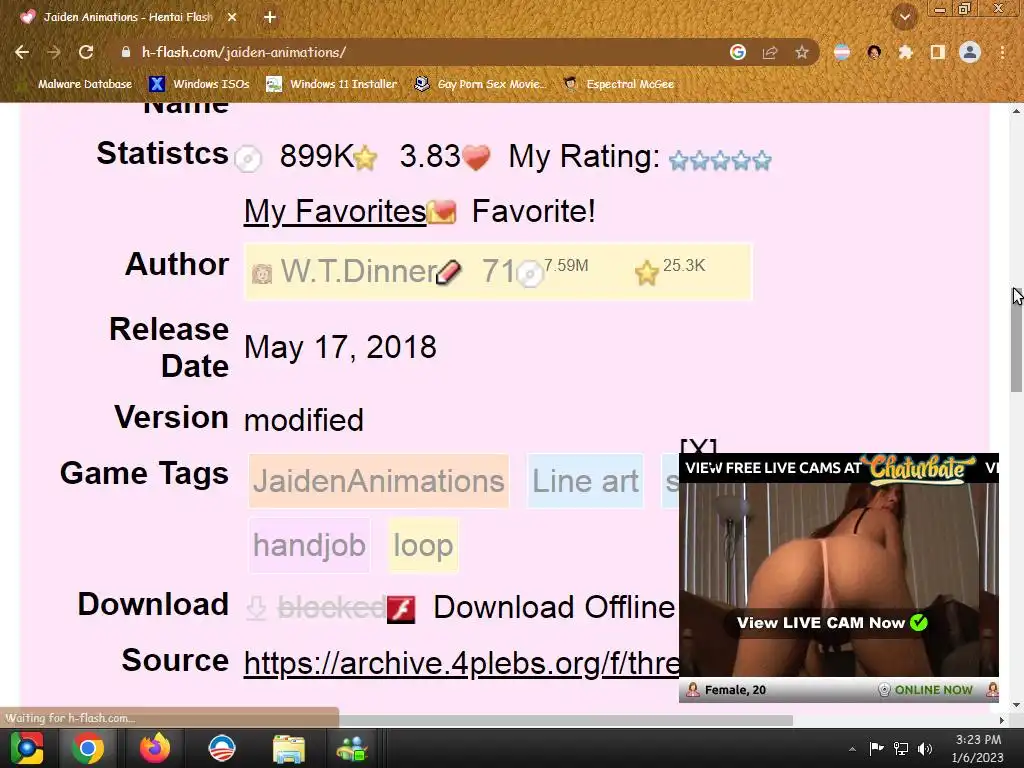Click the scroll-down arrow of the page scrollbar

pyautogui.click(x=1016, y=705)
